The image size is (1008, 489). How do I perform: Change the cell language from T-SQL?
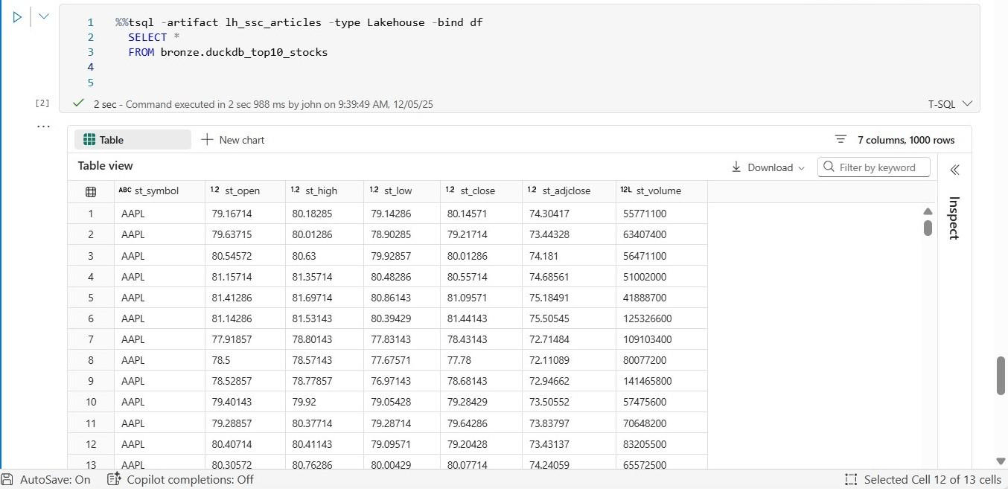pyautogui.click(x=949, y=104)
